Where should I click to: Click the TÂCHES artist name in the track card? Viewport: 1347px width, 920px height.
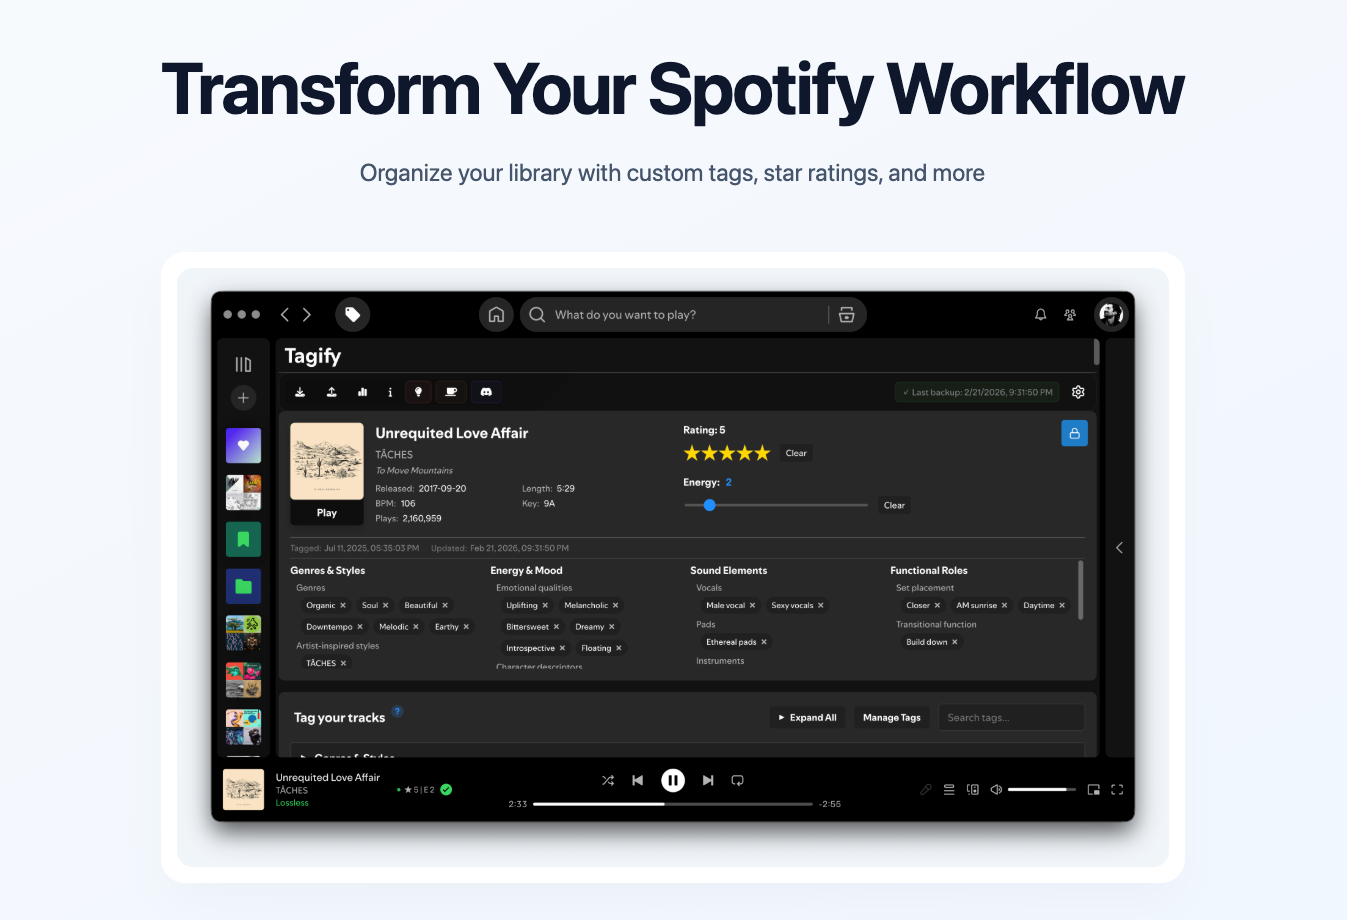pyautogui.click(x=394, y=455)
